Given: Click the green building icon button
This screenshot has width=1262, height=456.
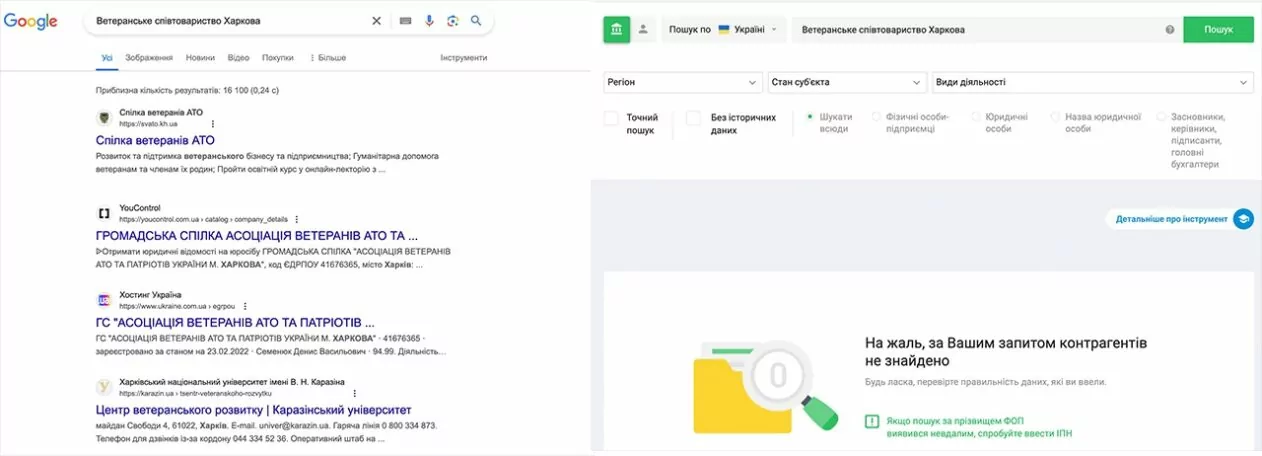Looking at the screenshot, I should click(x=616, y=30).
